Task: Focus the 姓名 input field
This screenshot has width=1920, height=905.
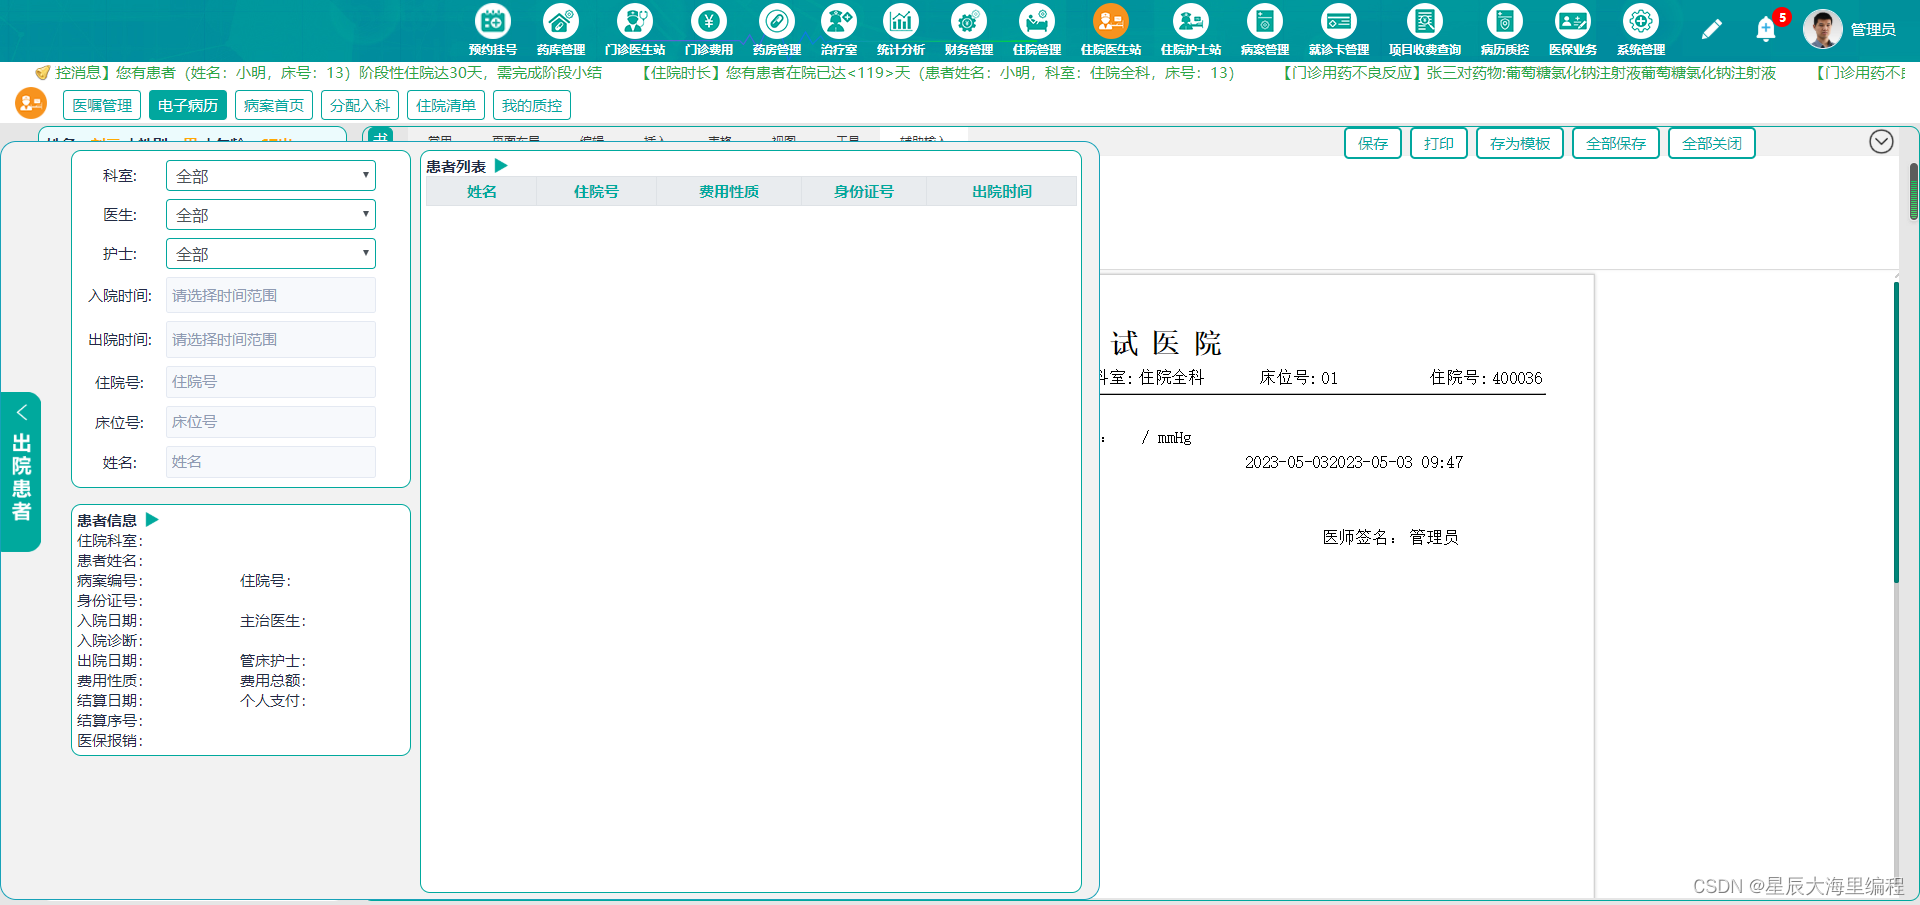Action: 271,462
